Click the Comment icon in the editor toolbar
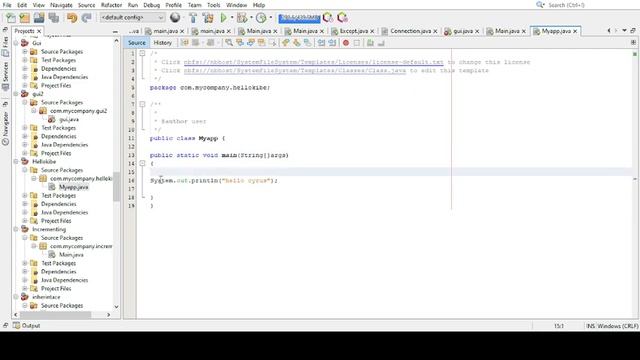Screen dimensions: 640x360 click(370, 43)
